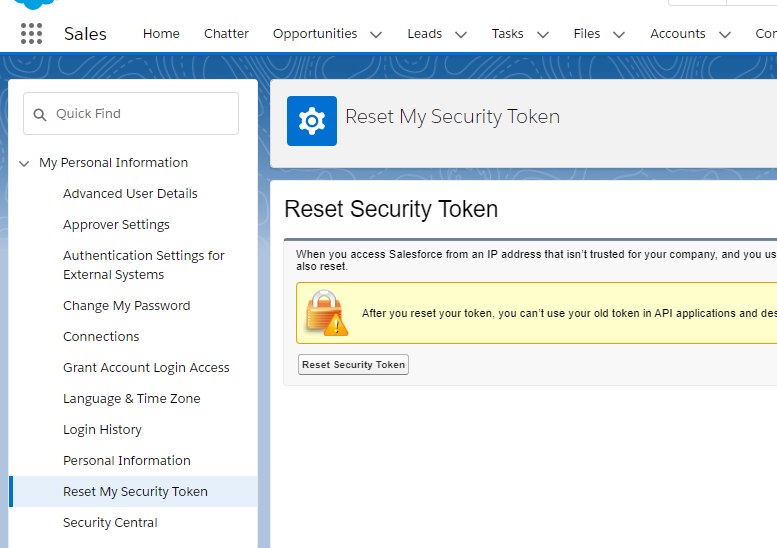Click the Salesforce cloud logo
The height and width of the screenshot is (548, 777).
coord(35,4)
